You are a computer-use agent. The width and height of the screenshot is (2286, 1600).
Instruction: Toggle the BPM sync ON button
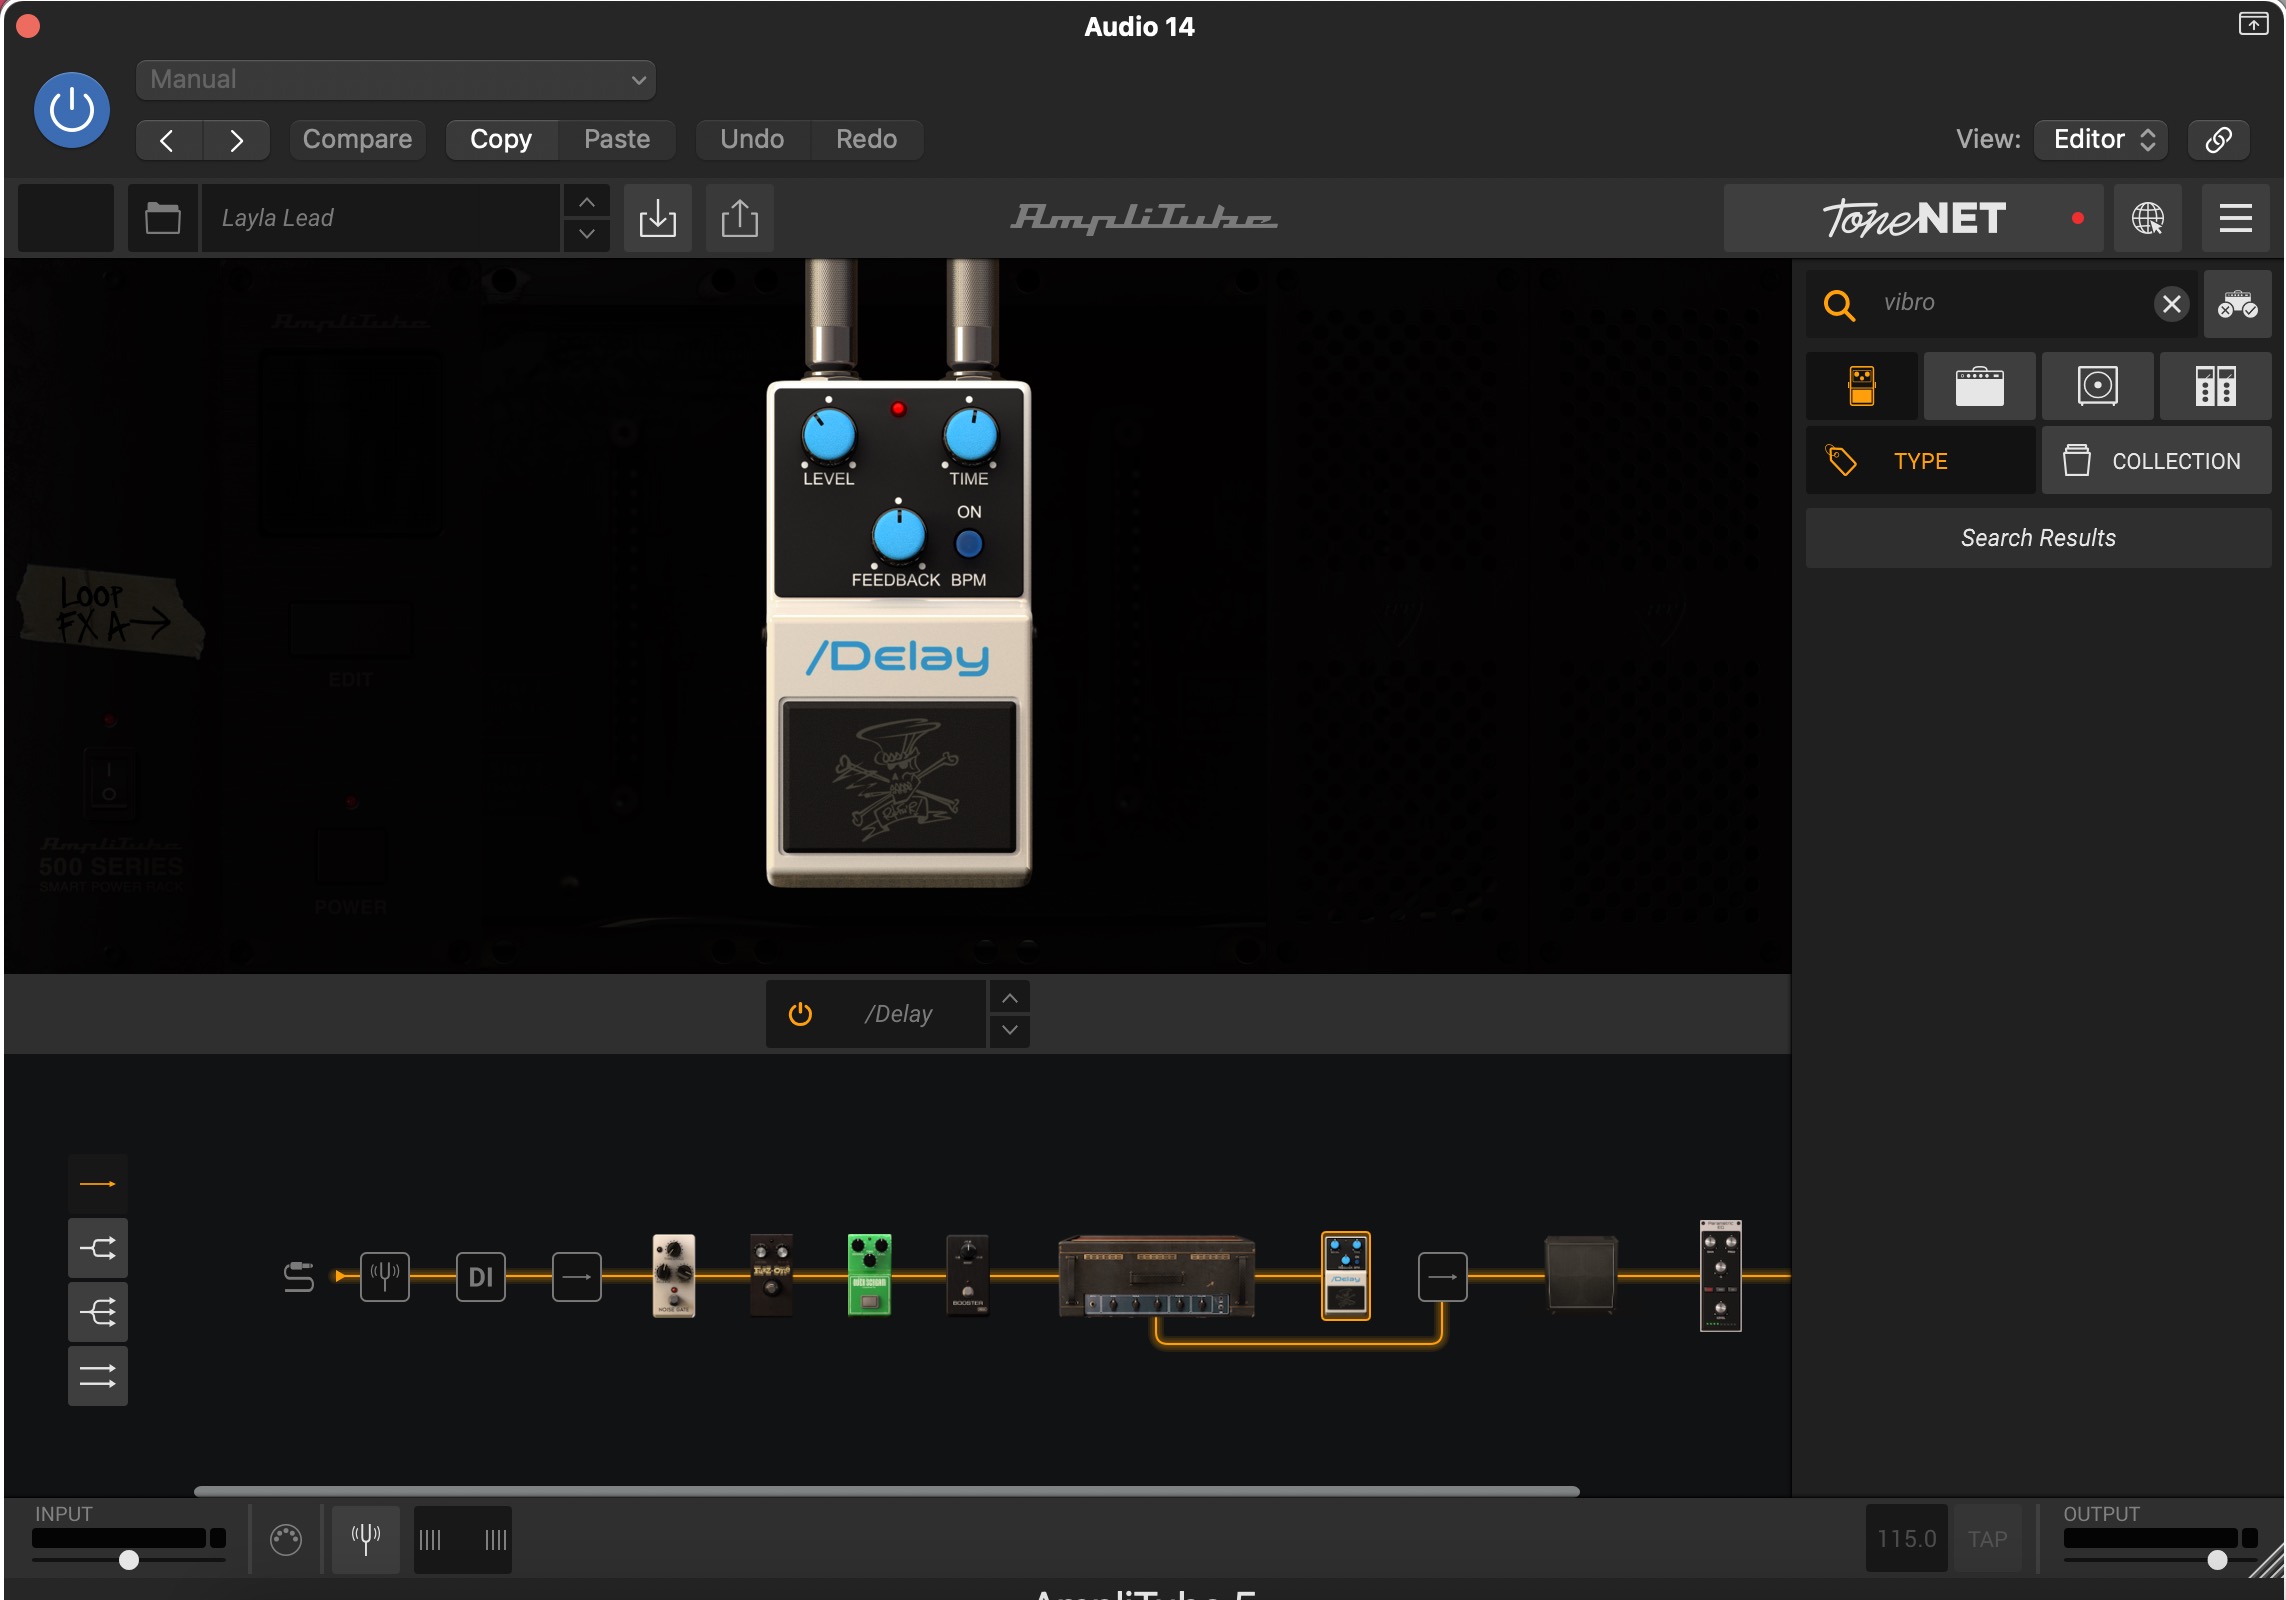(x=968, y=544)
